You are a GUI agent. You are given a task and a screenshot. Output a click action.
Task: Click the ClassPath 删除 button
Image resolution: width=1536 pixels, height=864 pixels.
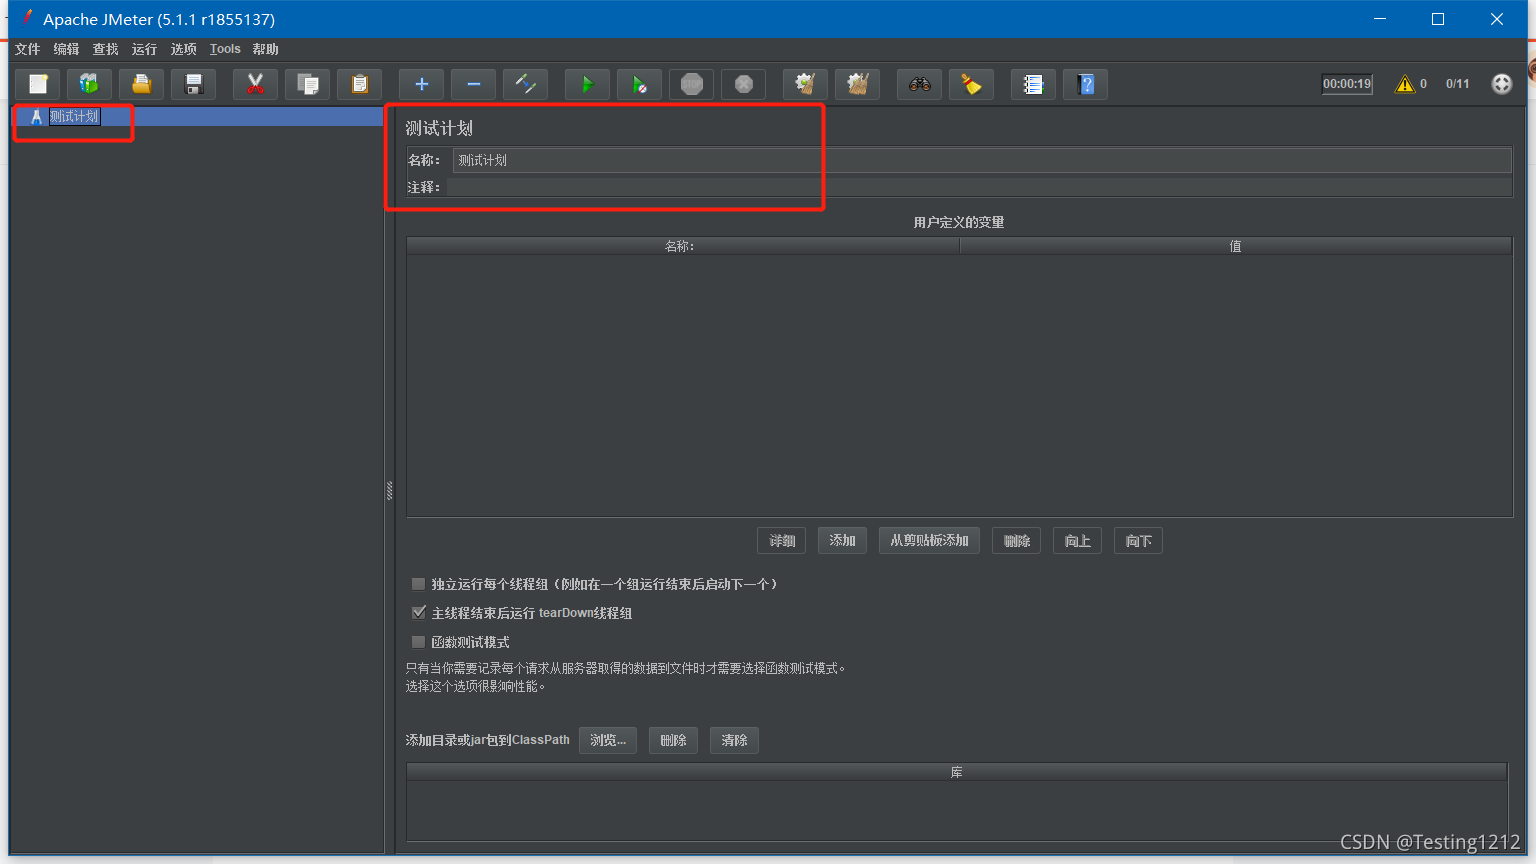[x=673, y=740]
